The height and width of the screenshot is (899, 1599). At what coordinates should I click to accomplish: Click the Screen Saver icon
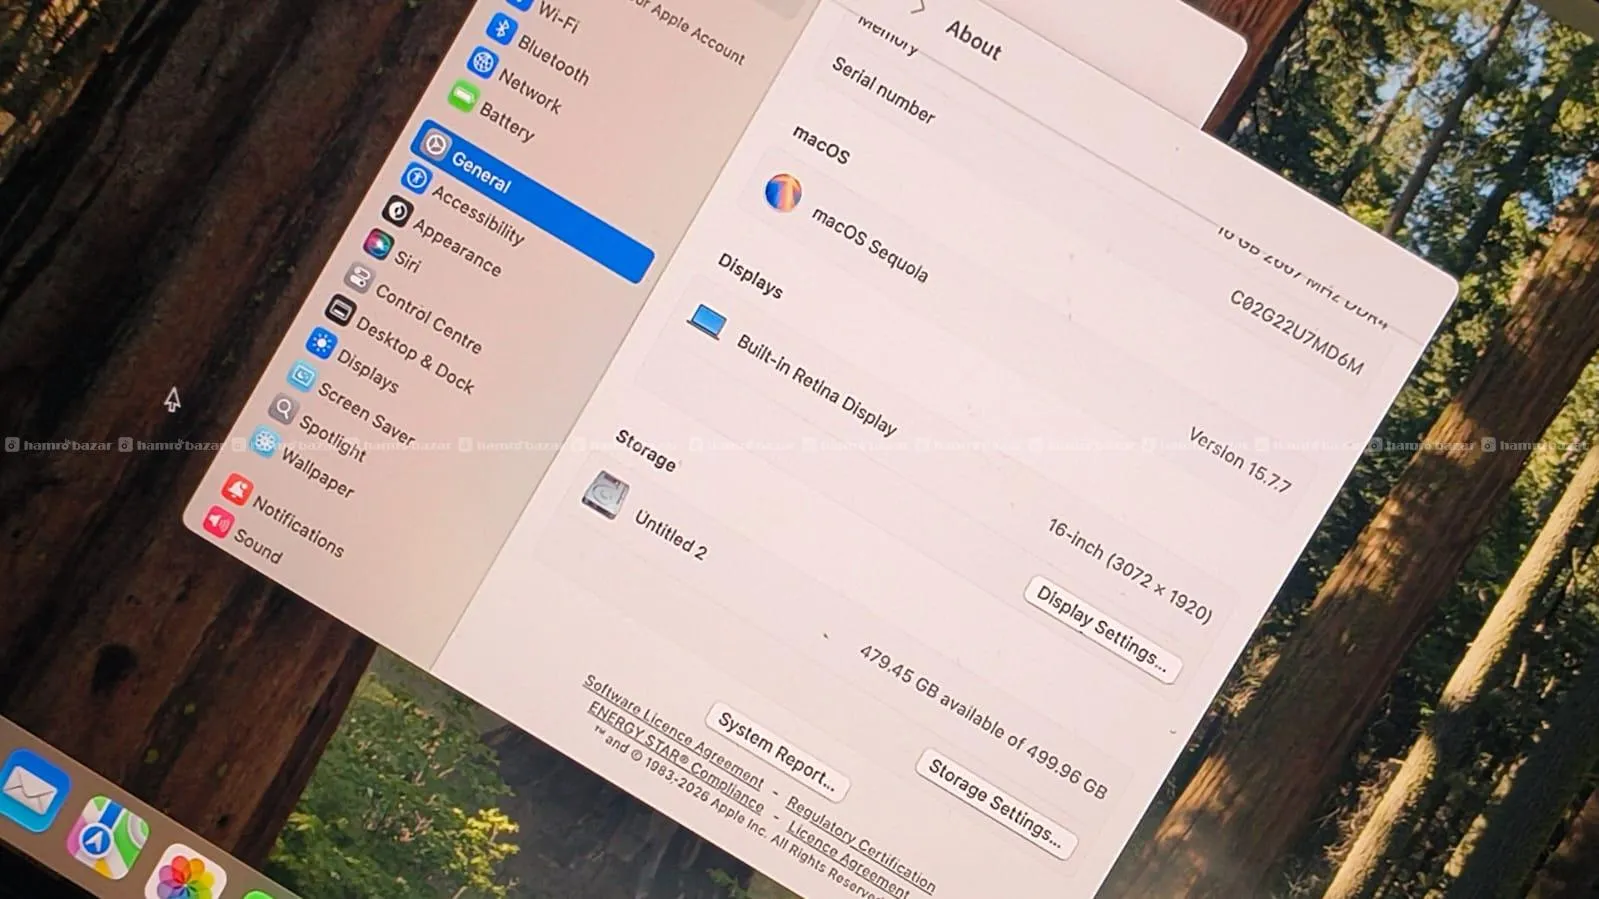[x=302, y=376]
